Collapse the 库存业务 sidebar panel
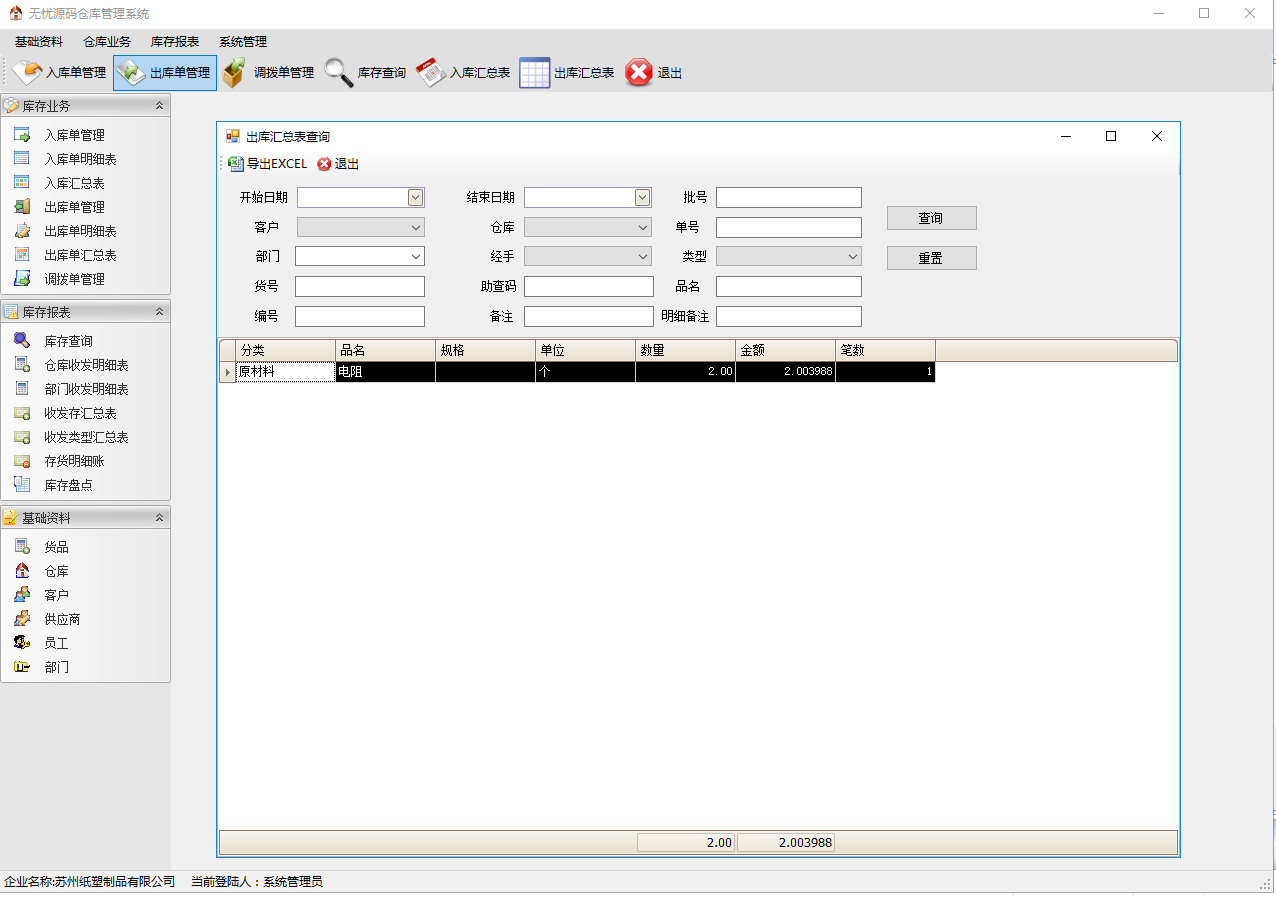 159,105
